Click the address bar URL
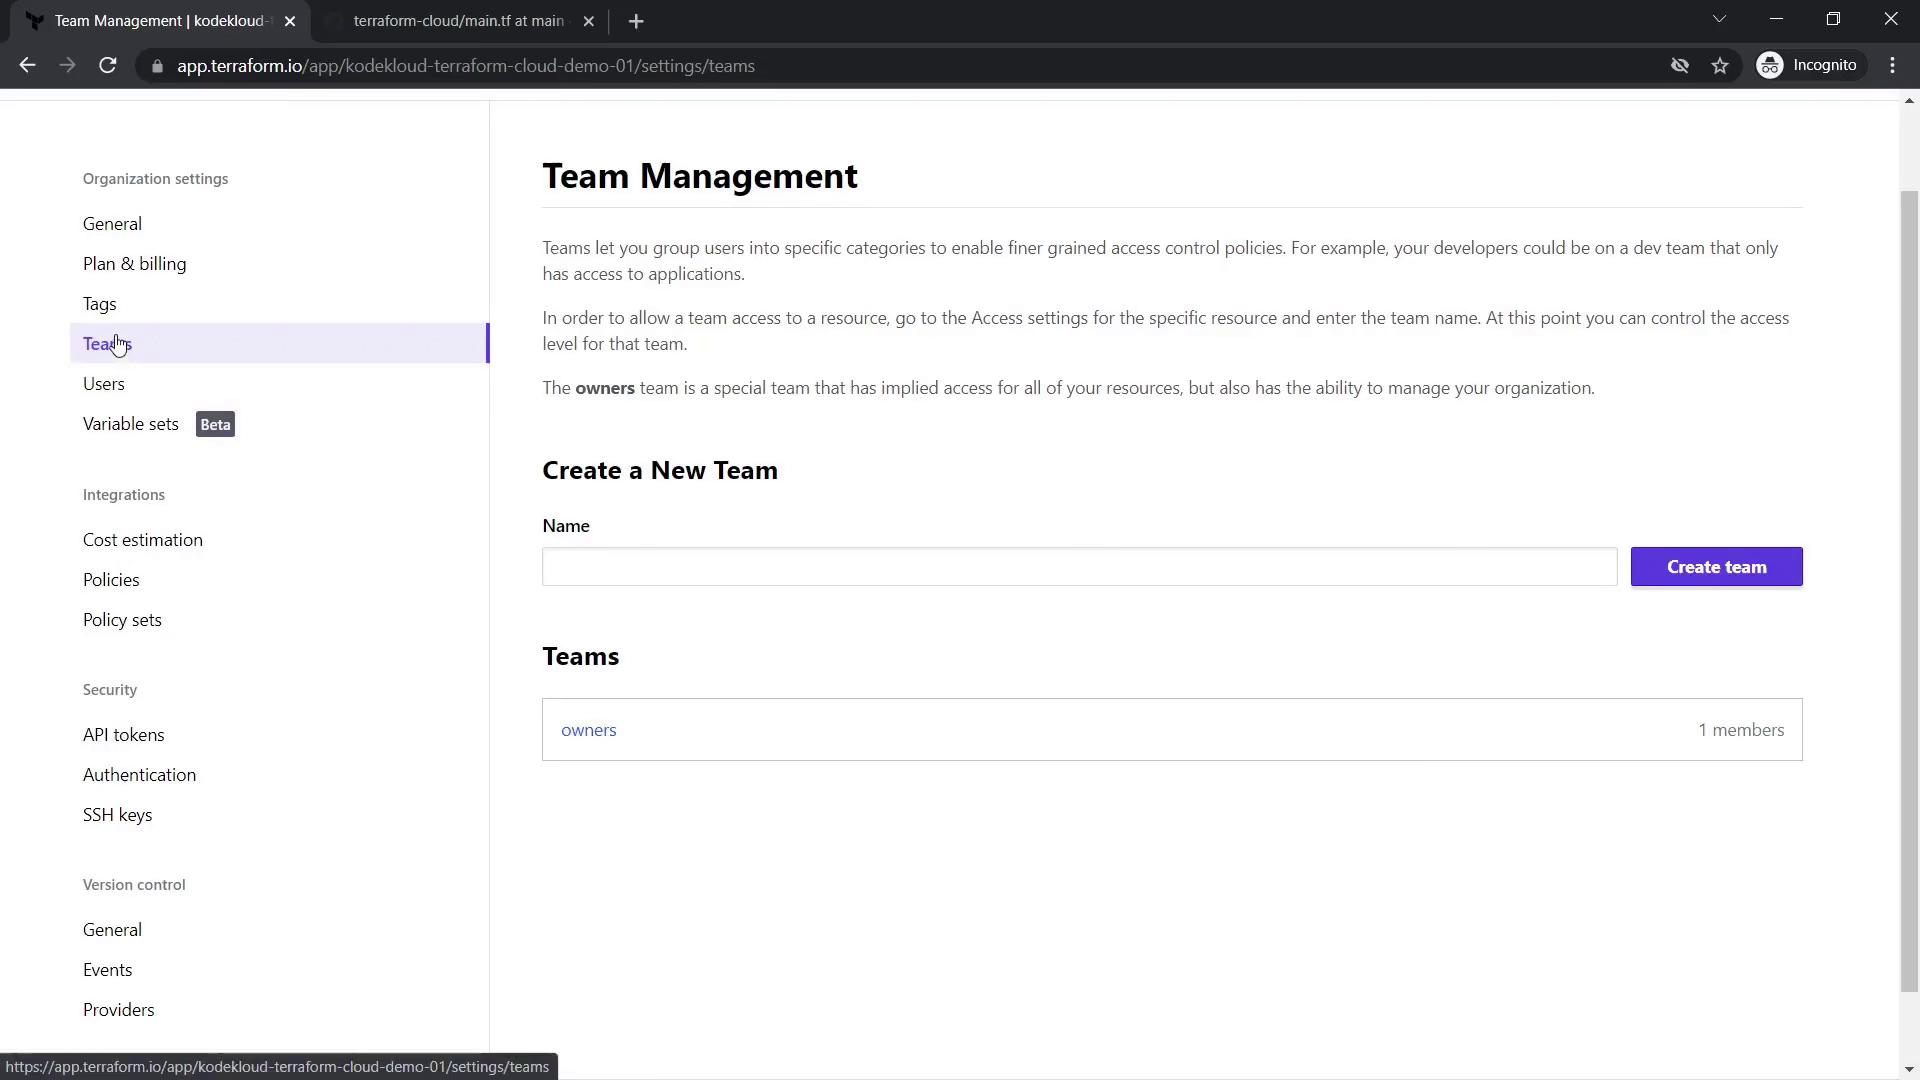 [465, 66]
